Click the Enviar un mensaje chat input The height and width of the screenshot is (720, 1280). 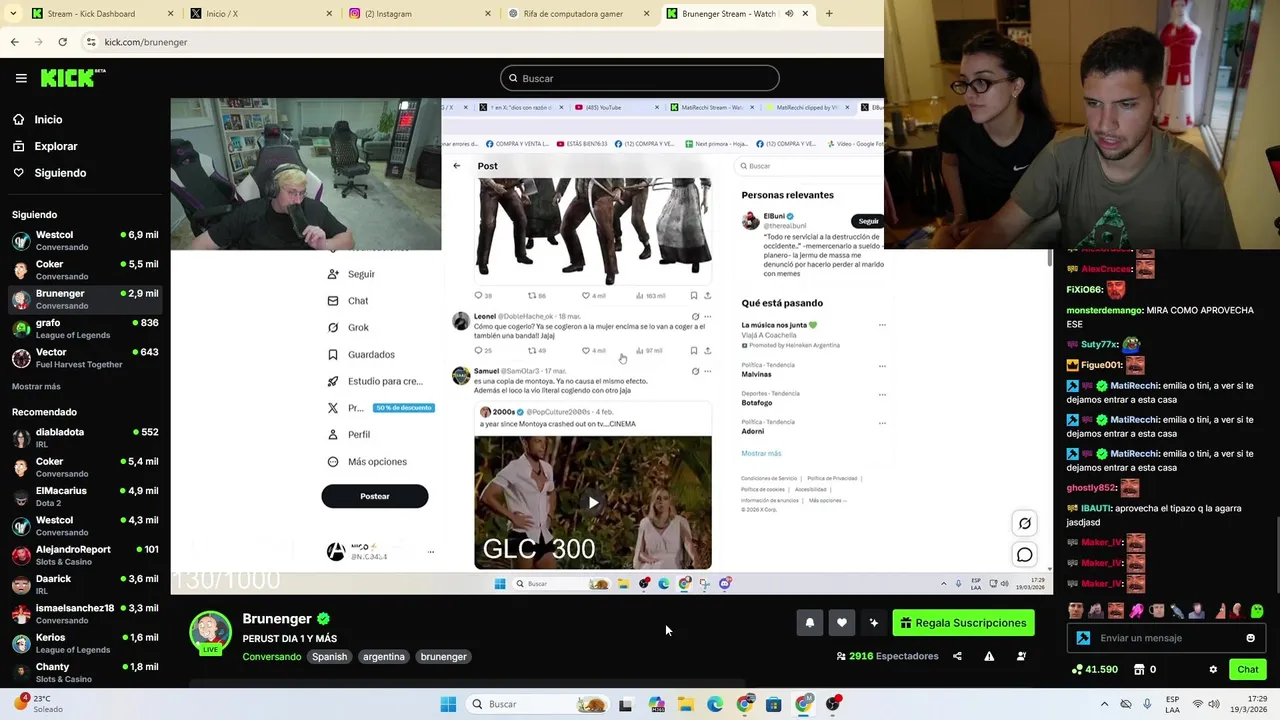coord(1167,638)
